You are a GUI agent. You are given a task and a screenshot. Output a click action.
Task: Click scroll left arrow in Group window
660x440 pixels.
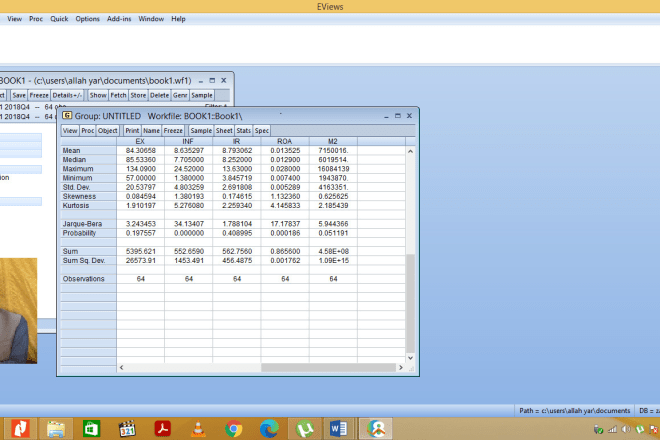click(121, 368)
